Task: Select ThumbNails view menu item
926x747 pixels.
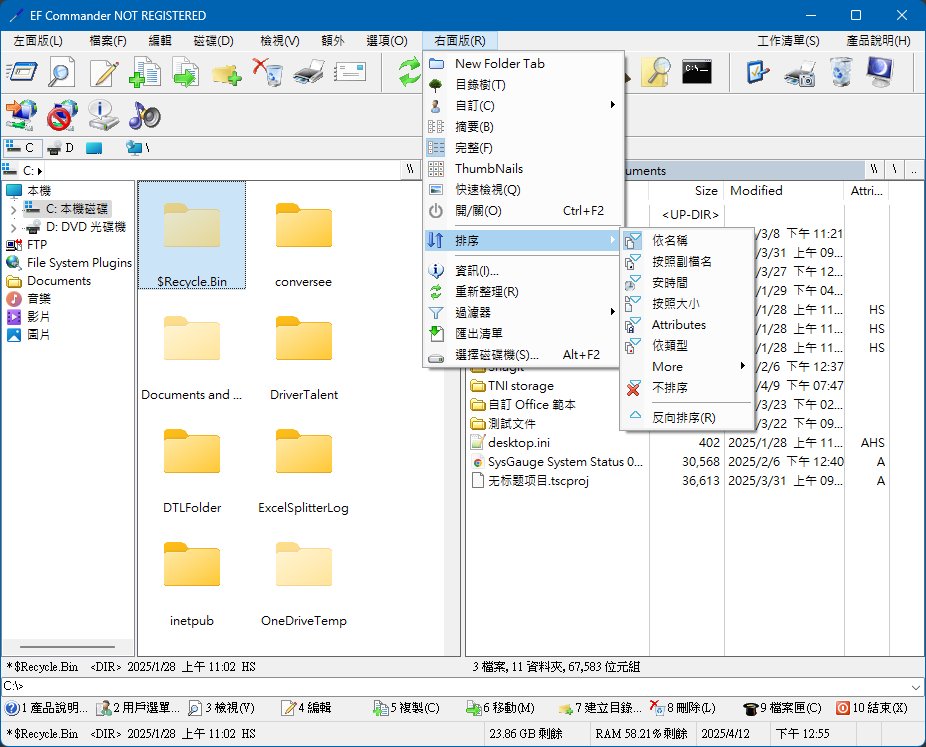Action: click(488, 168)
